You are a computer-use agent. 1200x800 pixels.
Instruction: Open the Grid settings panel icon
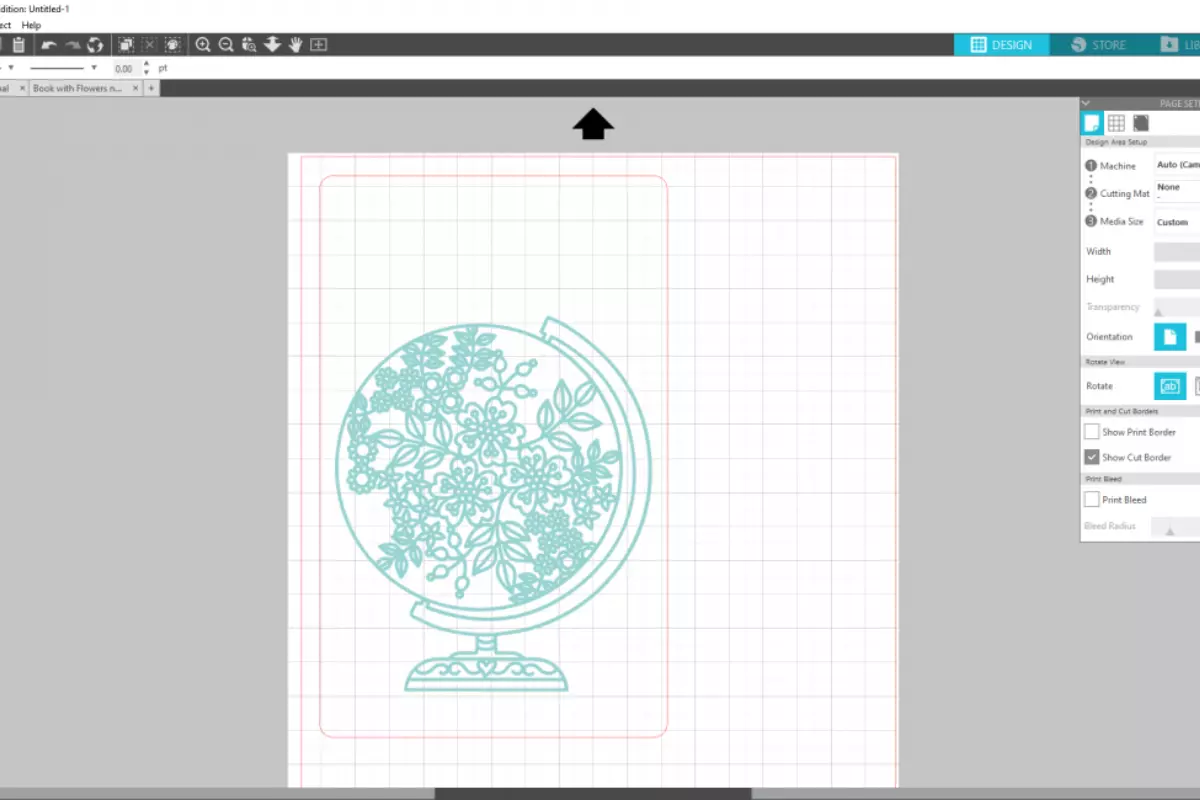[1116, 123]
